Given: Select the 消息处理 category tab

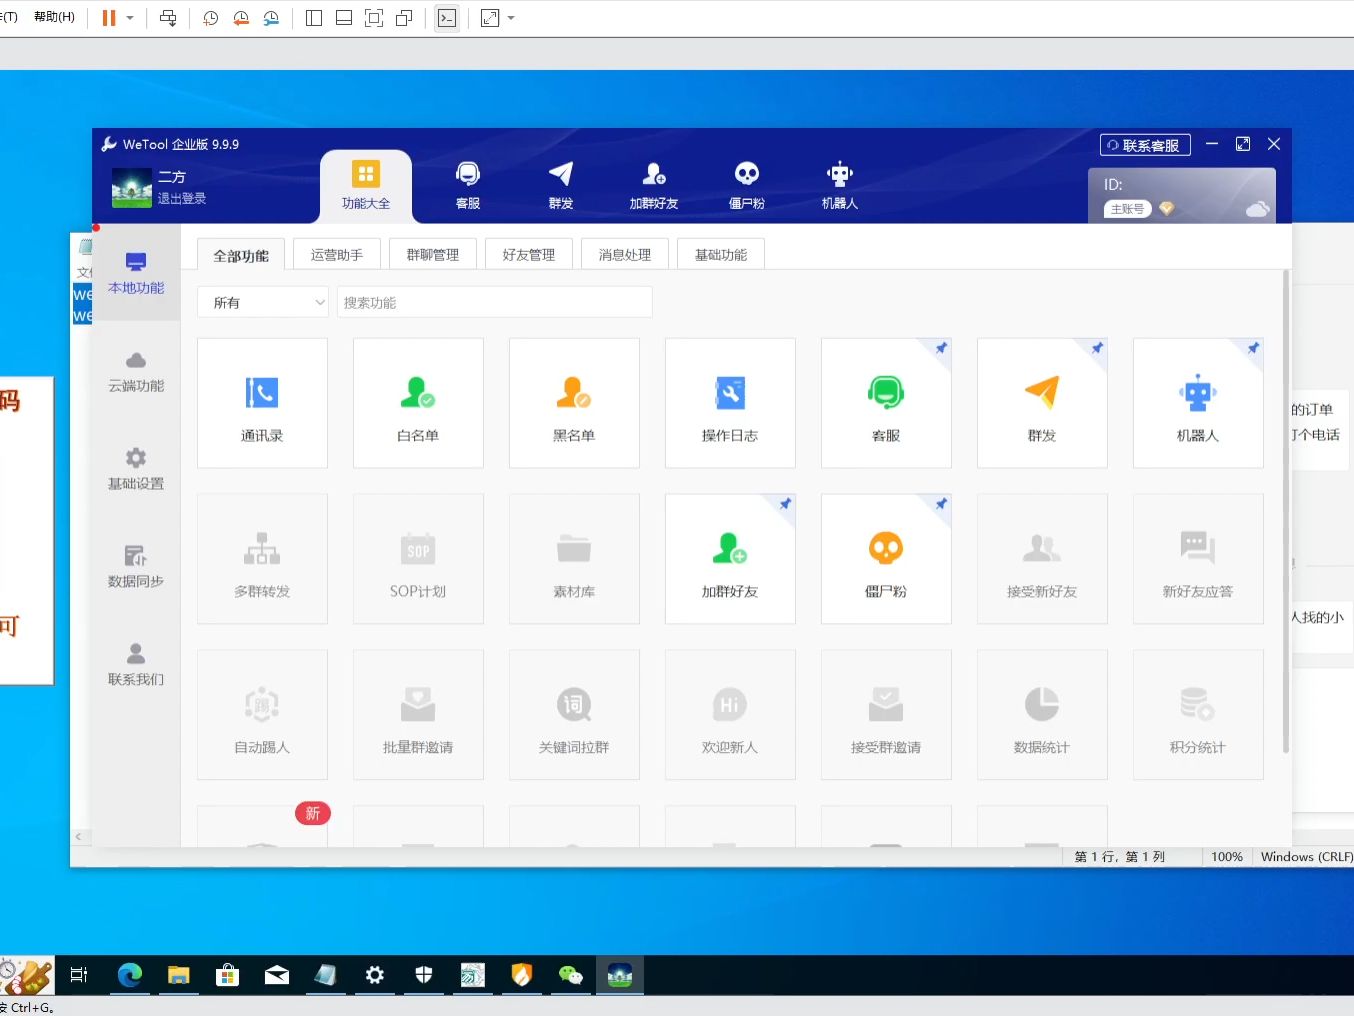Looking at the screenshot, I should pyautogui.click(x=625, y=255).
